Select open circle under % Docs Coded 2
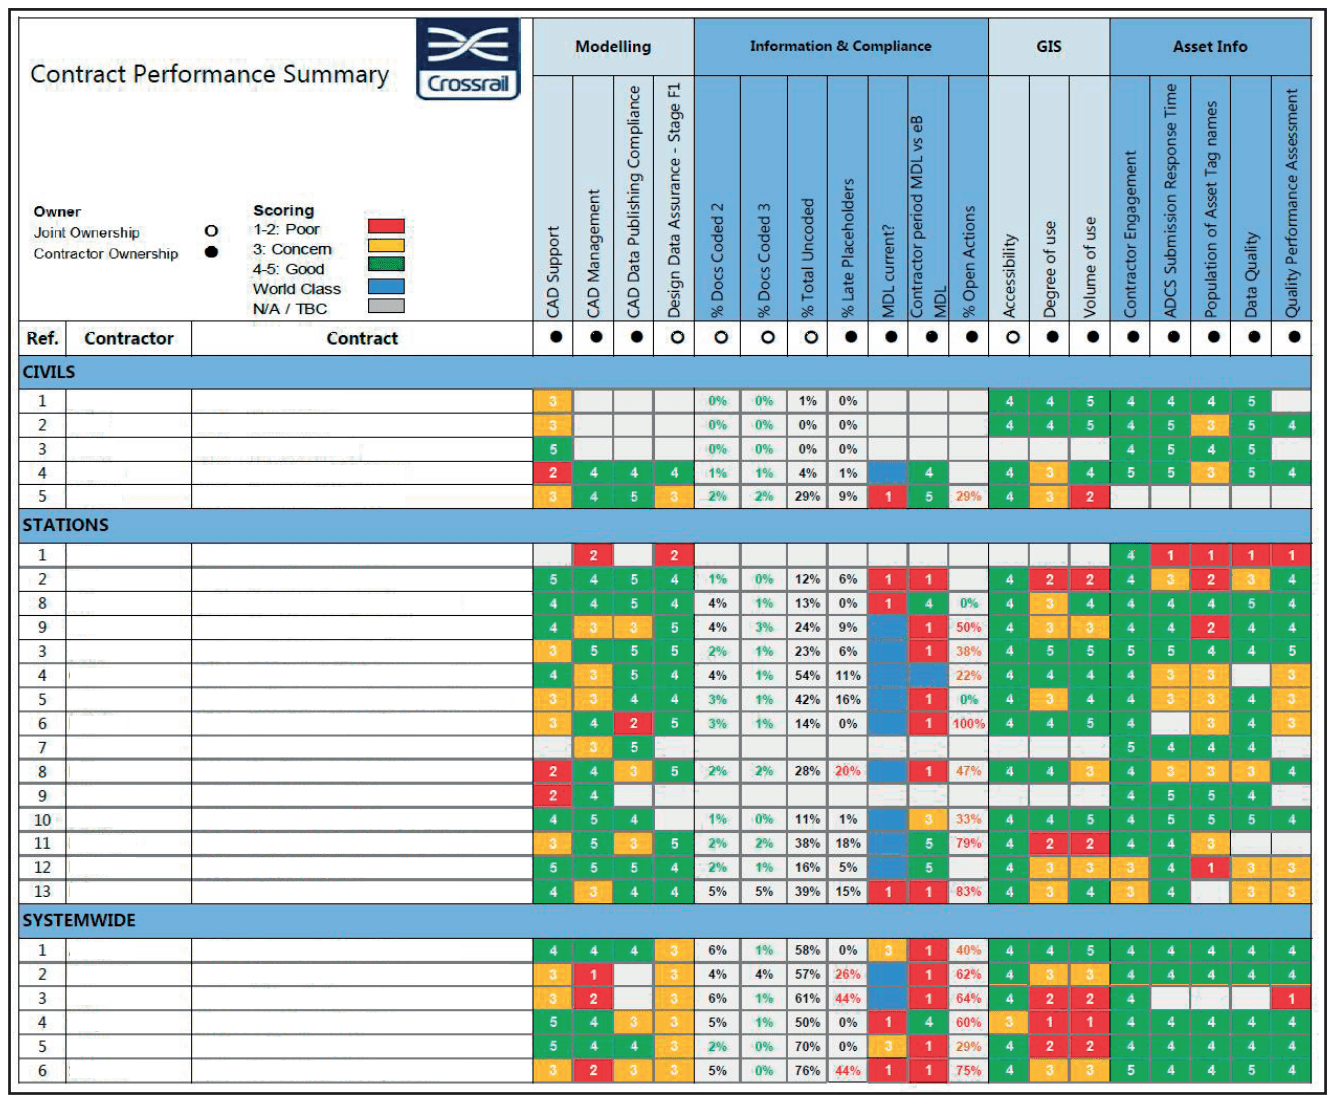The image size is (1334, 1104). tap(720, 337)
